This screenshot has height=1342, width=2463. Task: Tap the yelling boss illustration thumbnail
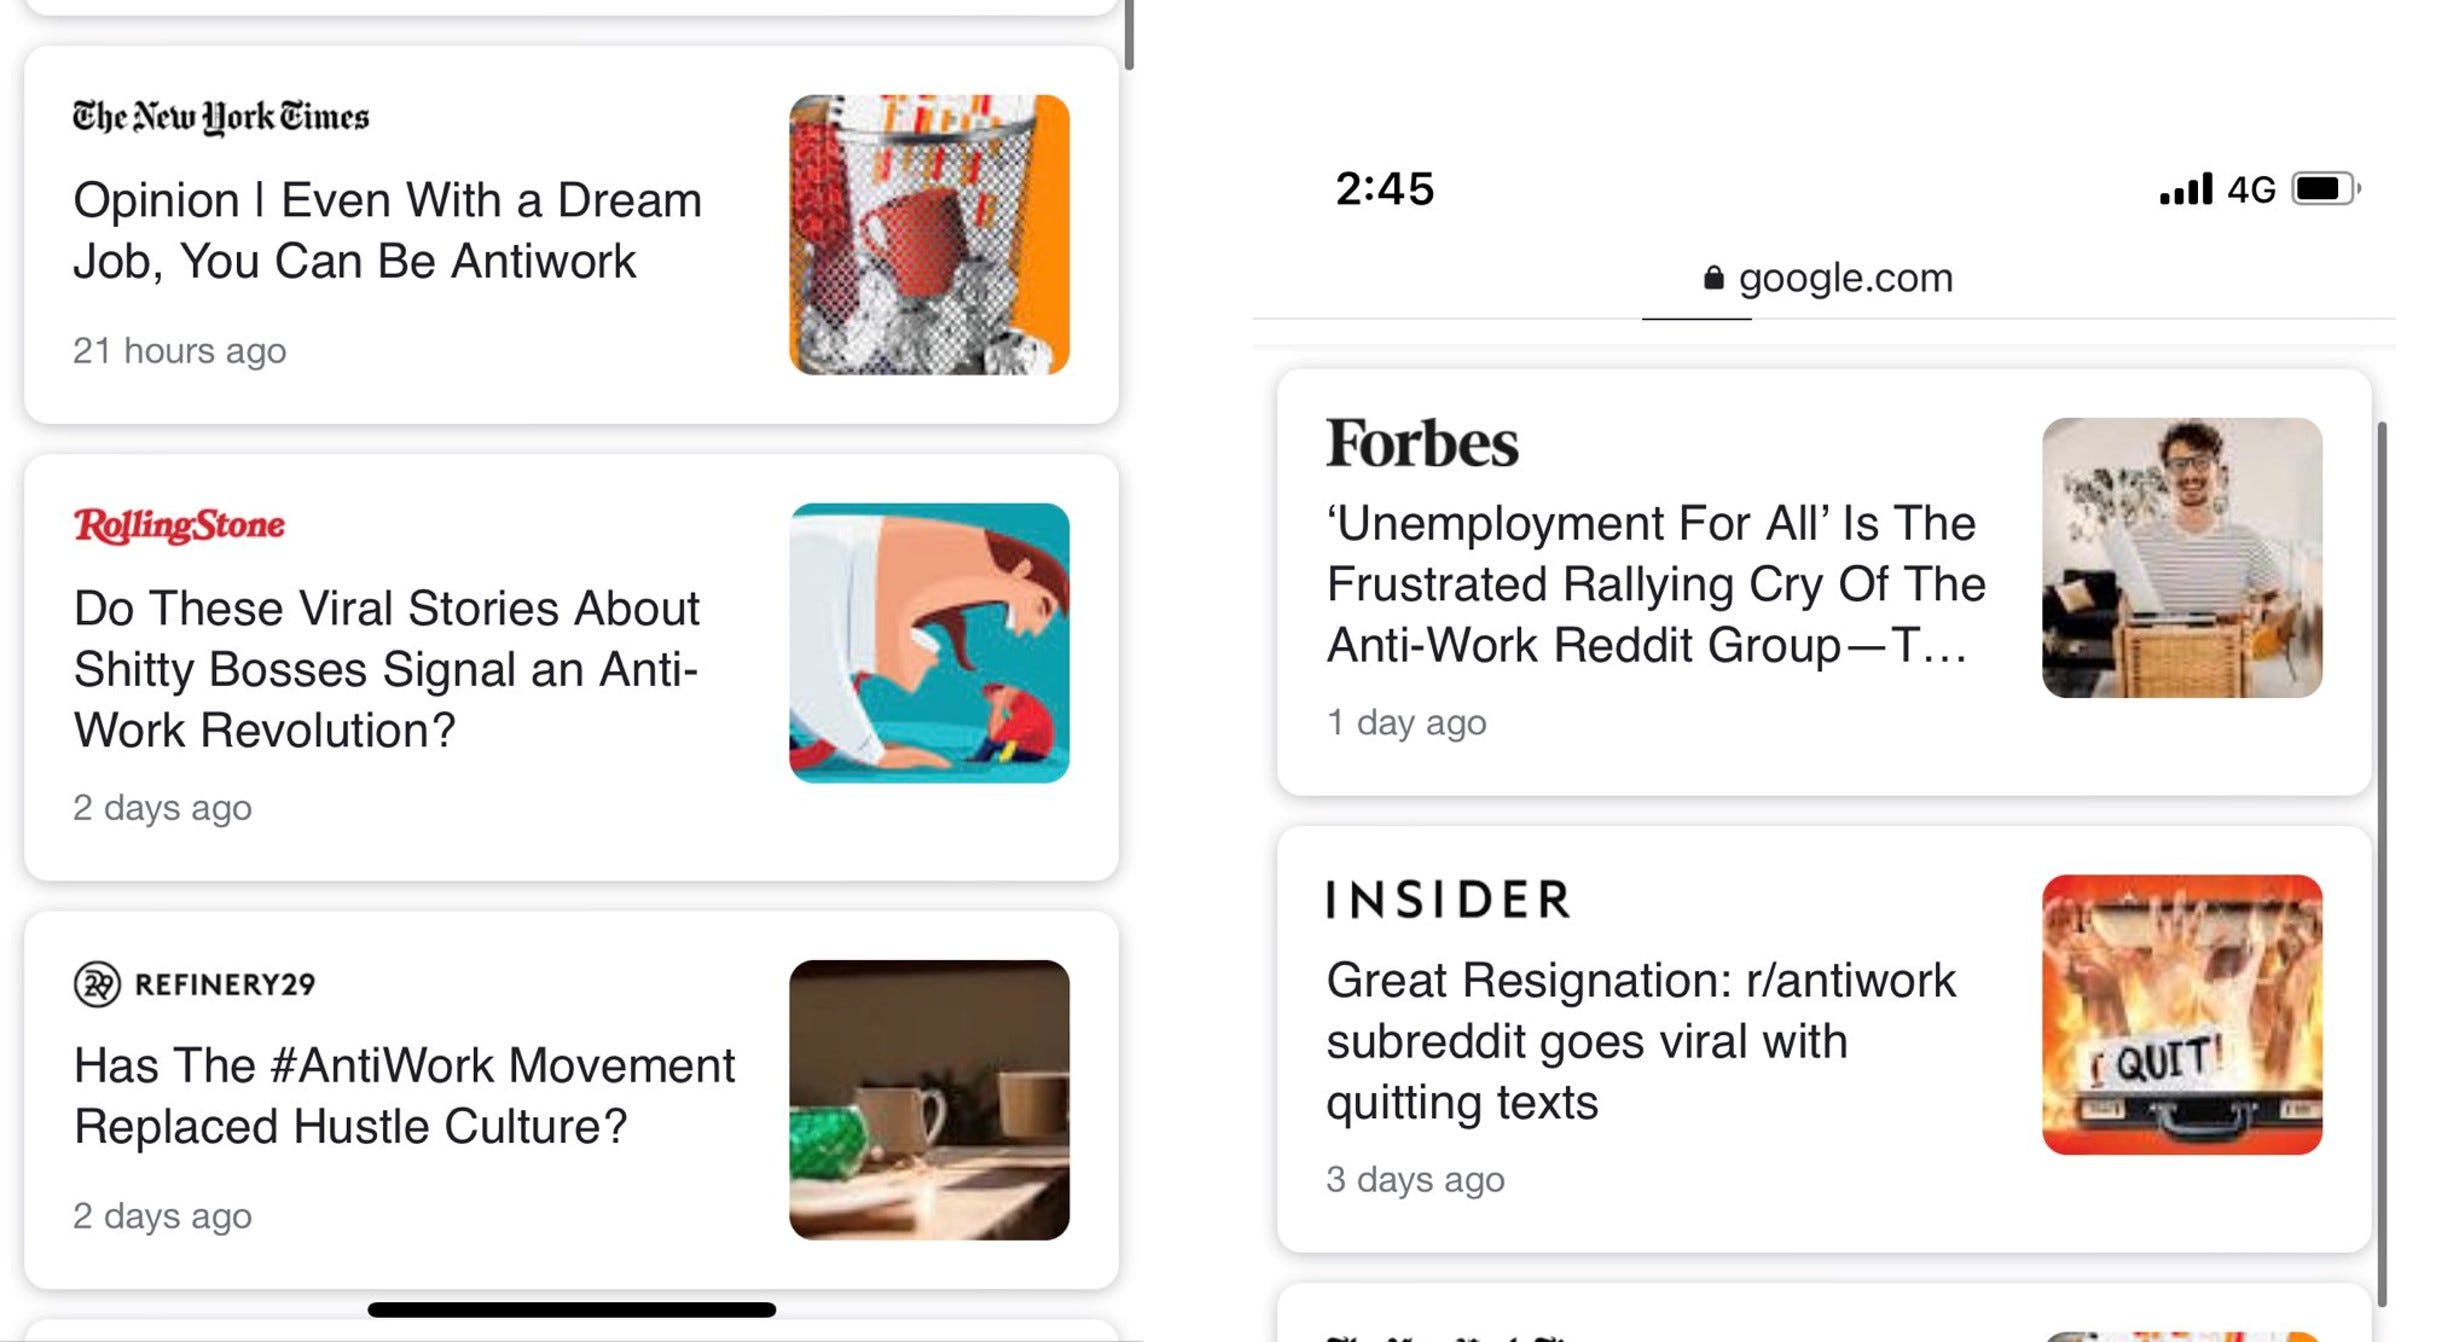[929, 643]
